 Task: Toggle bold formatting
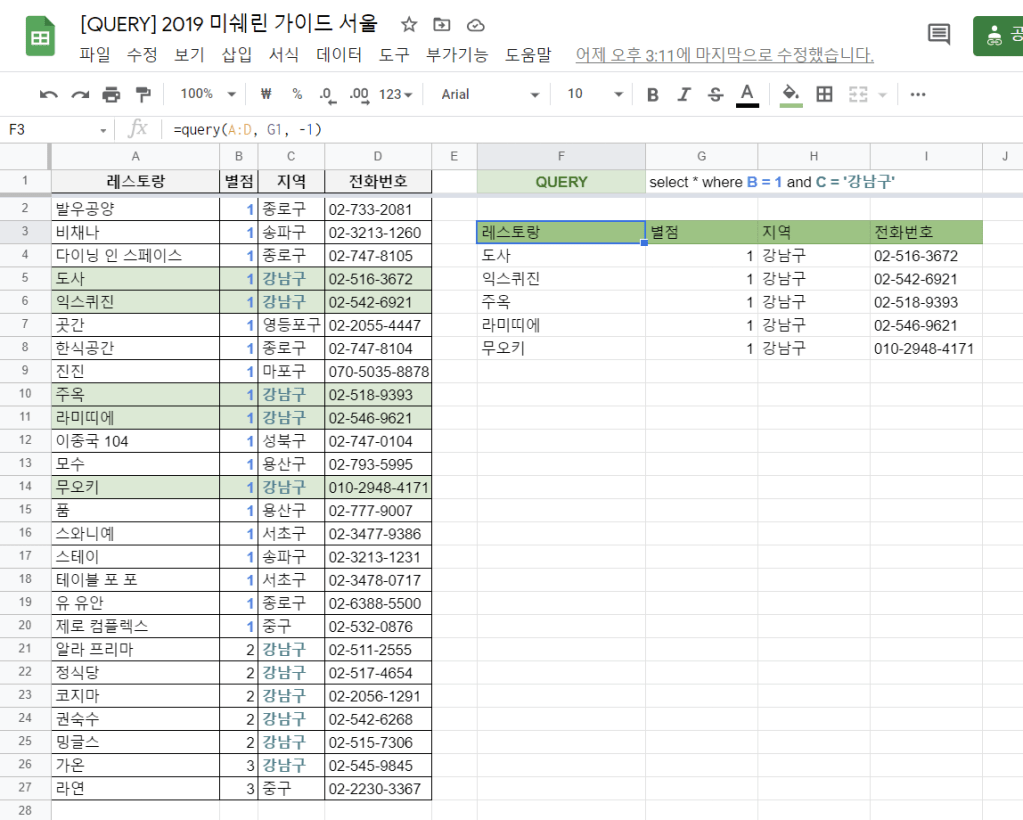click(x=653, y=94)
